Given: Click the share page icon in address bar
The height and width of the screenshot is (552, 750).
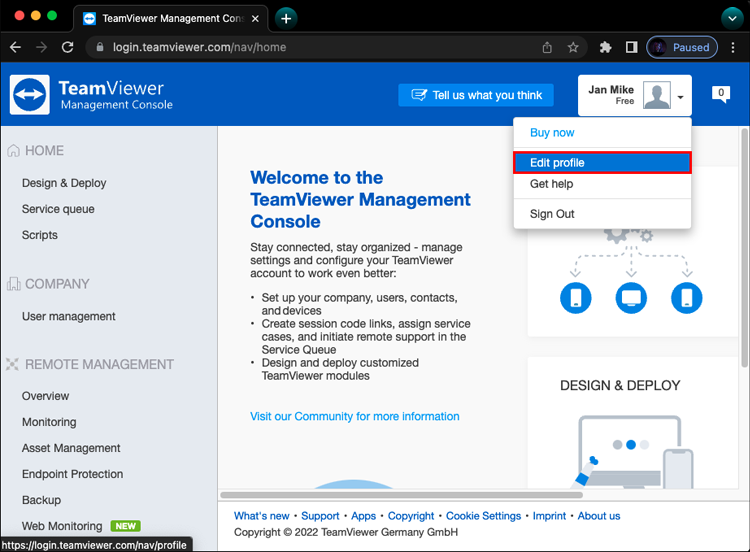Looking at the screenshot, I should coord(547,47).
